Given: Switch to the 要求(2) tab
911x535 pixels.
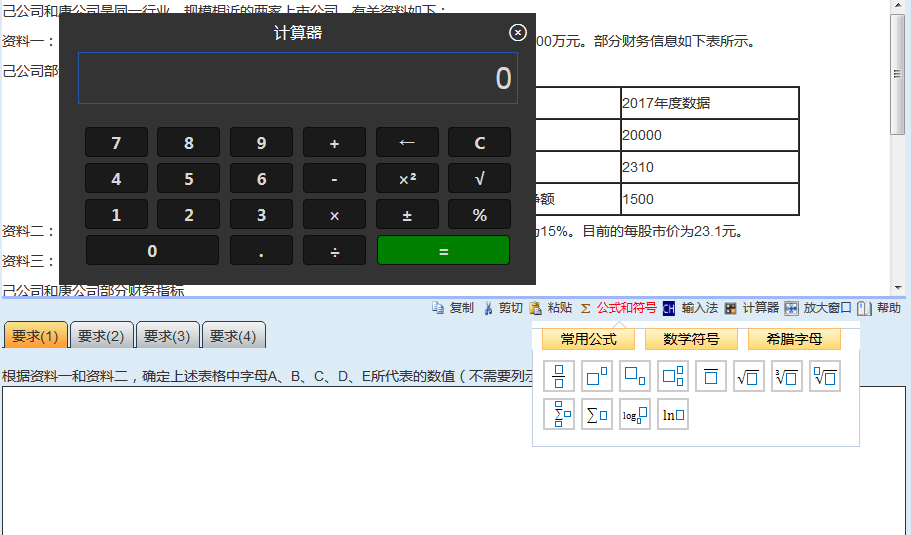Looking at the screenshot, I should pos(101,336).
